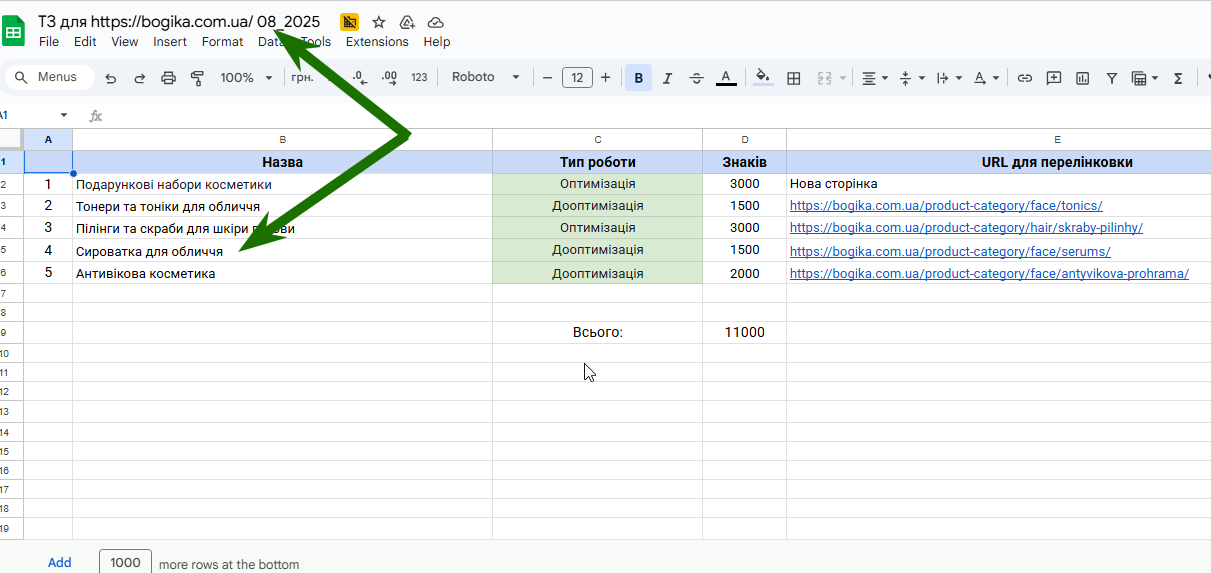Open the 123 number format menu
This screenshot has height=573, width=1211.
pos(419,78)
